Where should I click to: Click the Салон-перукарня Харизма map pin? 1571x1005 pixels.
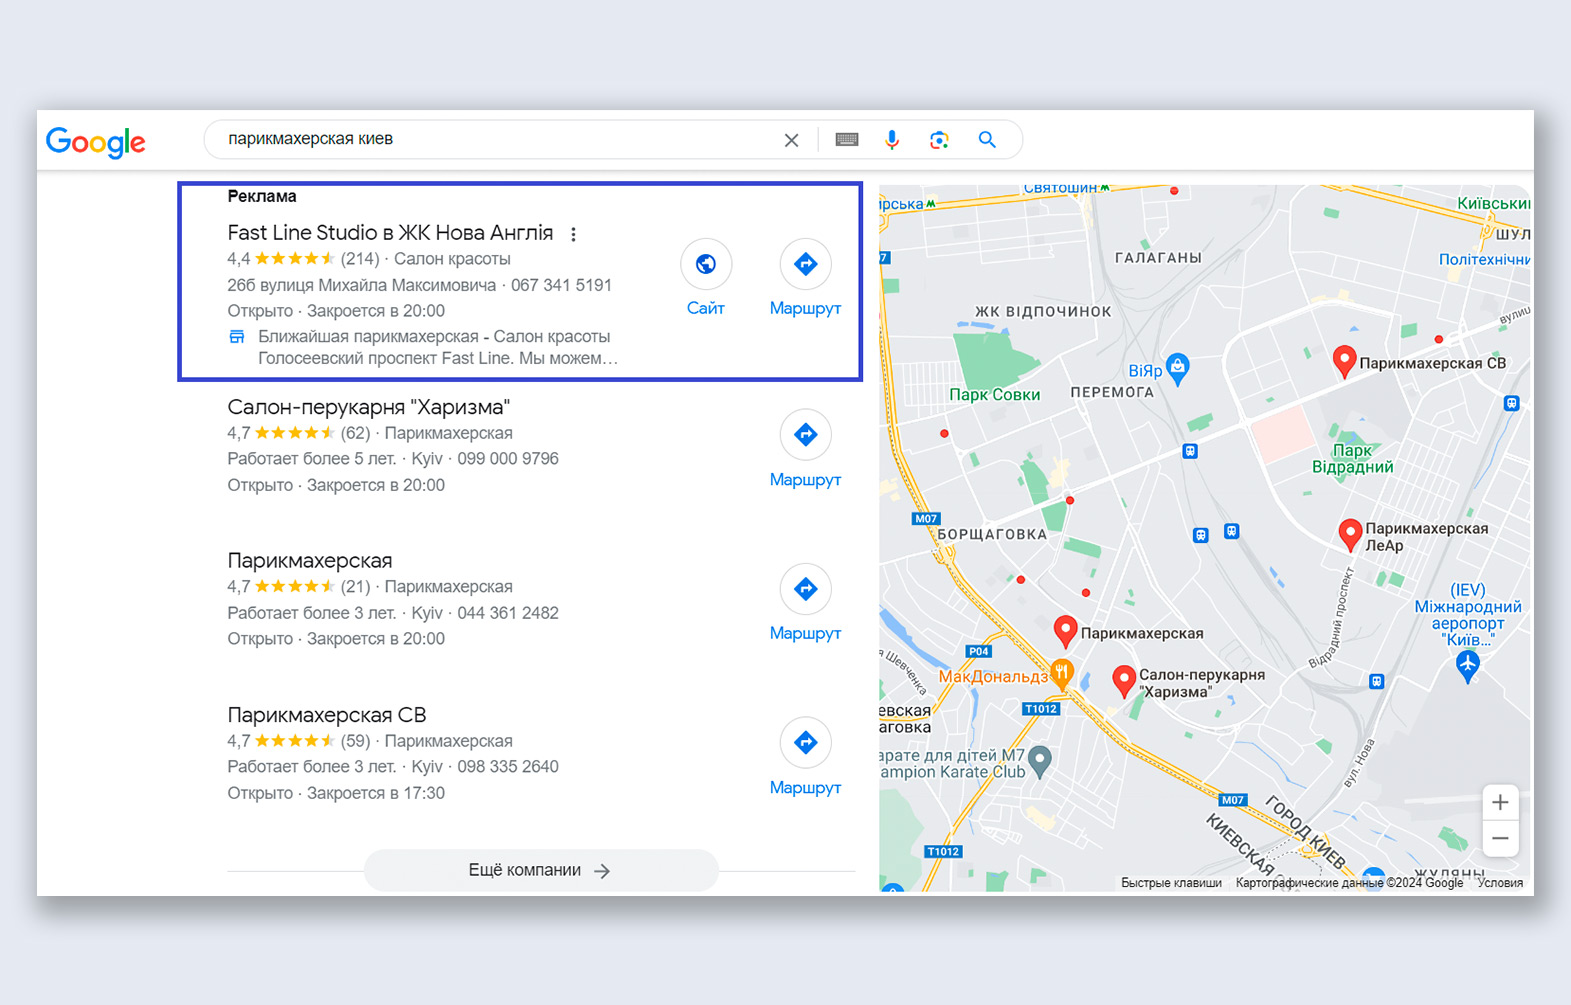(1124, 681)
